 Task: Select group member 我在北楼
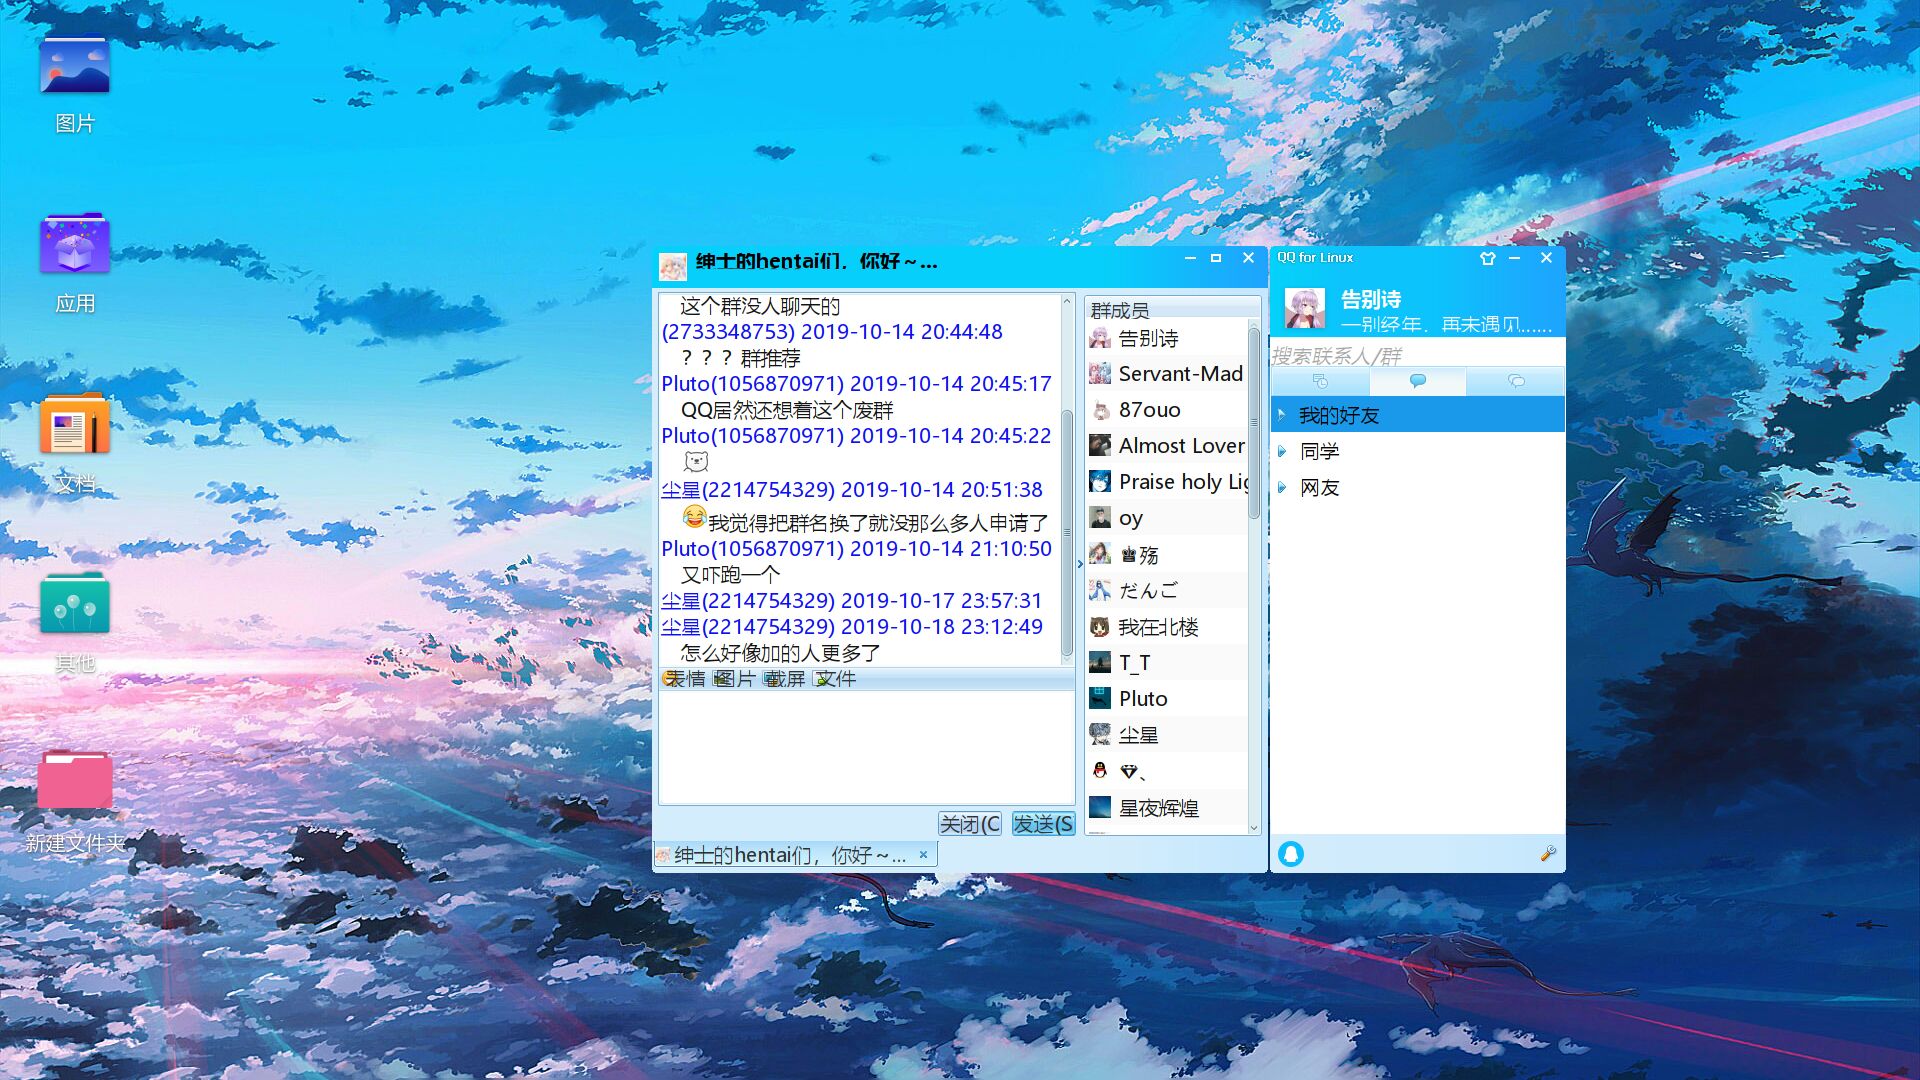pyautogui.click(x=1167, y=627)
